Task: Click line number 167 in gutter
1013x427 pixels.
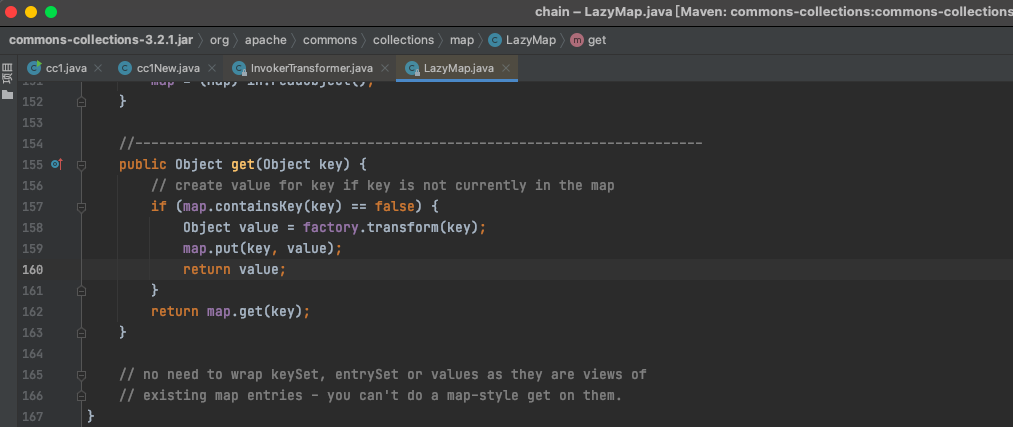Action: pyautogui.click(x=32, y=416)
